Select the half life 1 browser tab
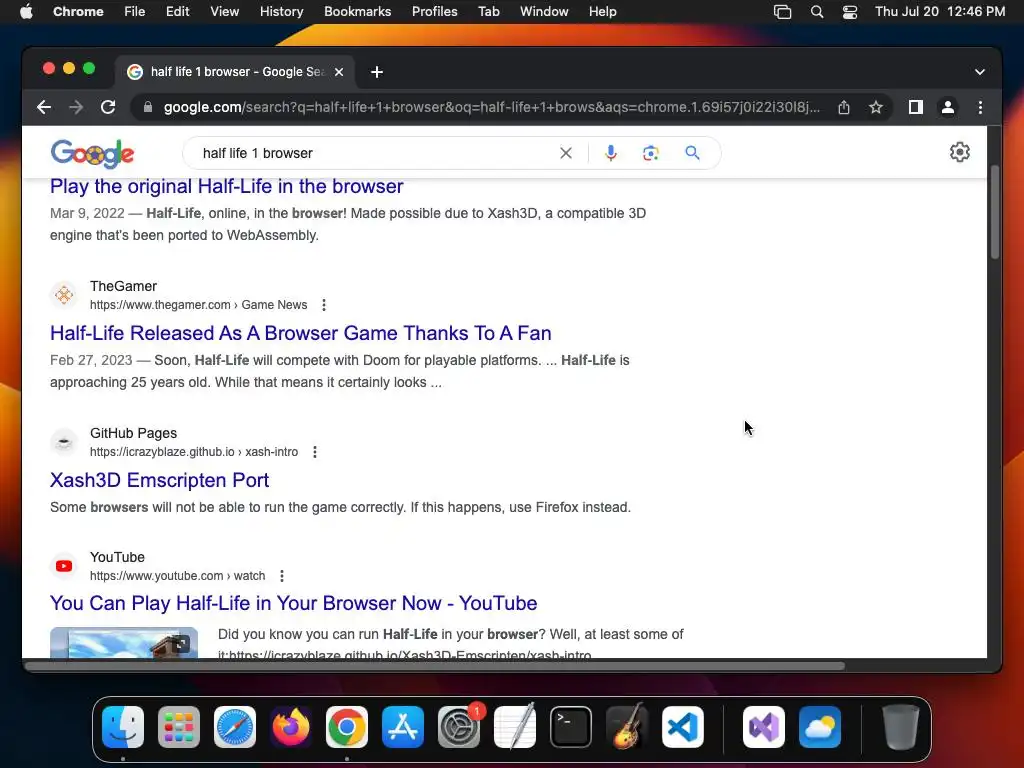 235,72
